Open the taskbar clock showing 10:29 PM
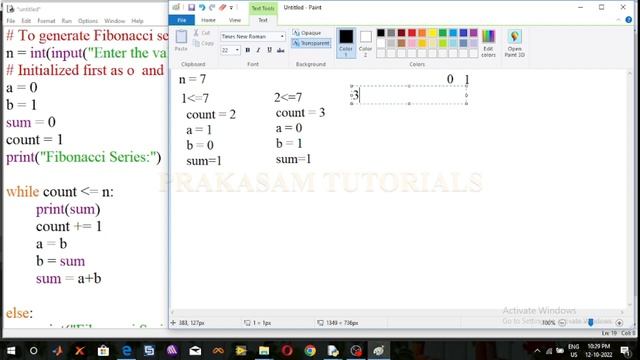The height and width of the screenshot is (360, 640). click(x=599, y=351)
